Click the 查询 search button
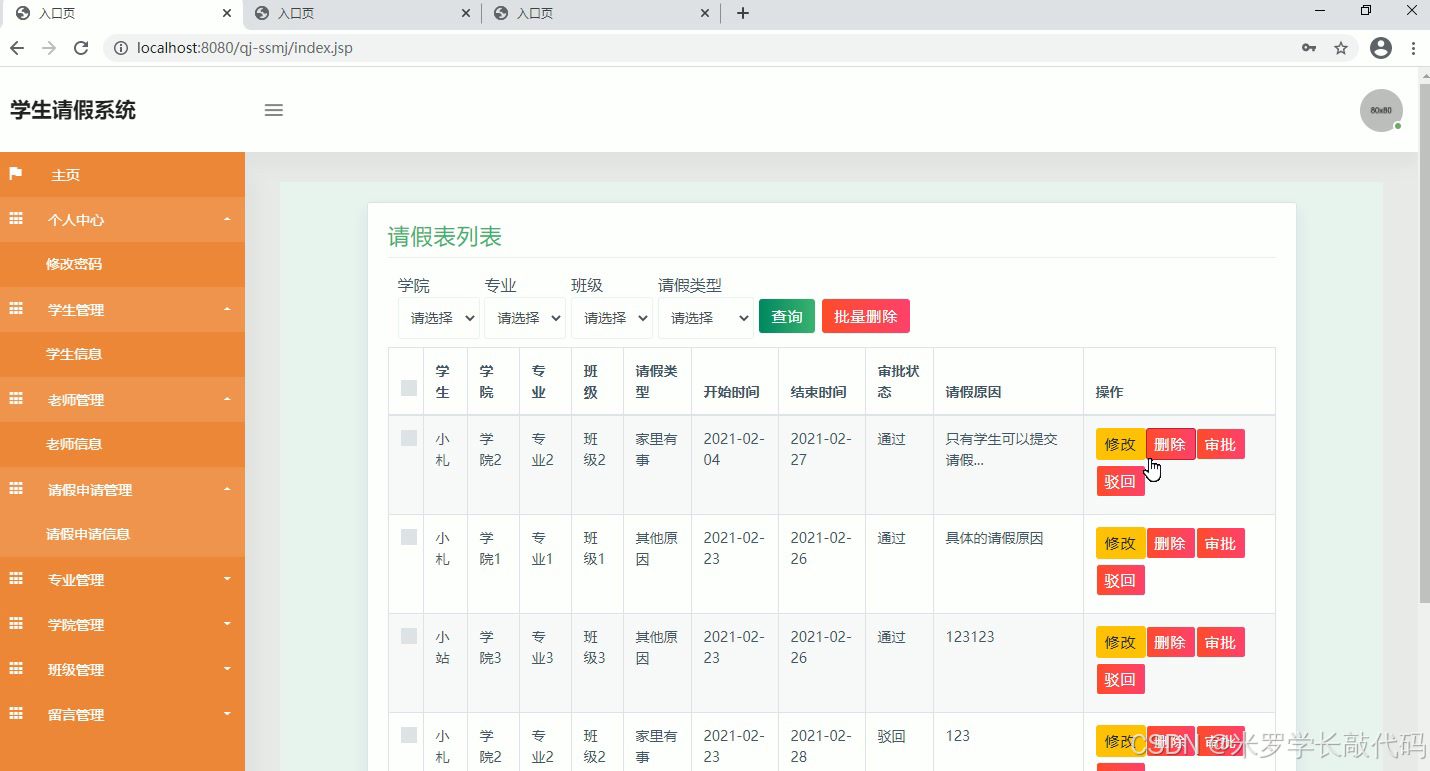The image size is (1430, 771). (786, 315)
